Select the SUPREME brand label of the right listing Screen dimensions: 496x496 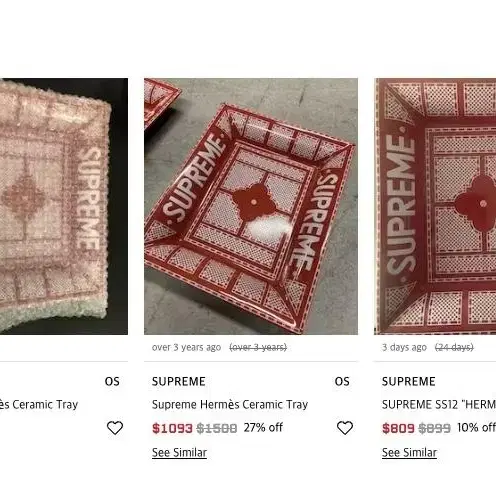pyautogui.click(x=409, y=381)
